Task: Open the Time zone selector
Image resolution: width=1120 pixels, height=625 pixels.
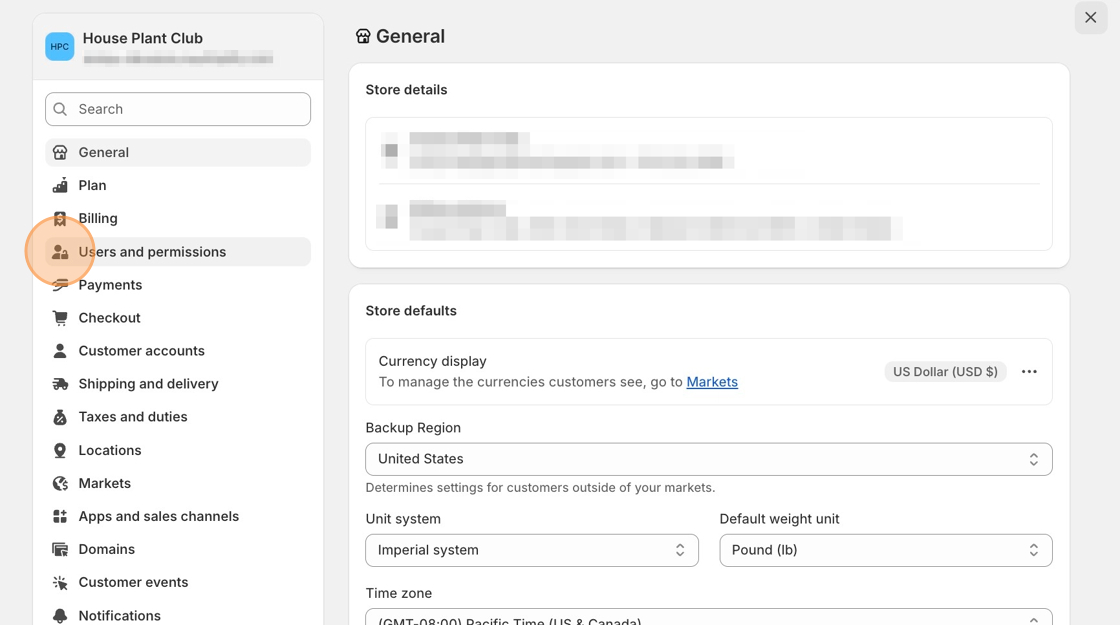Action: (x=708, y=618)
